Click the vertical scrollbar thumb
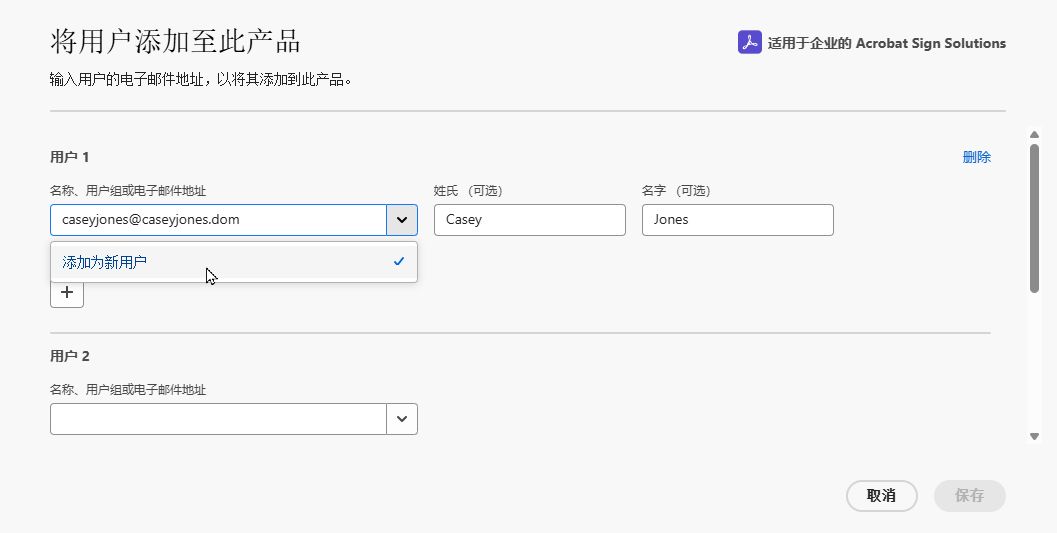Image resolution: width=1057 pixels, height=533 pixels. click(1034, 218)
